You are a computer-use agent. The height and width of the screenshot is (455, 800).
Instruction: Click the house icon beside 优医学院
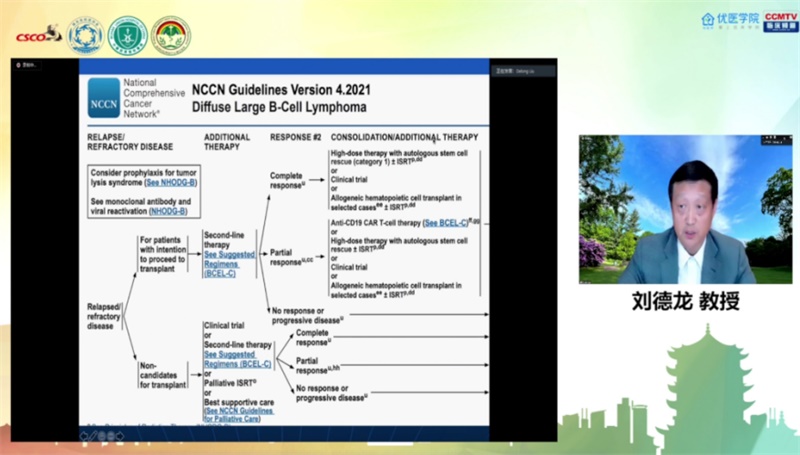pyautogui.click(x=708, y=20)
